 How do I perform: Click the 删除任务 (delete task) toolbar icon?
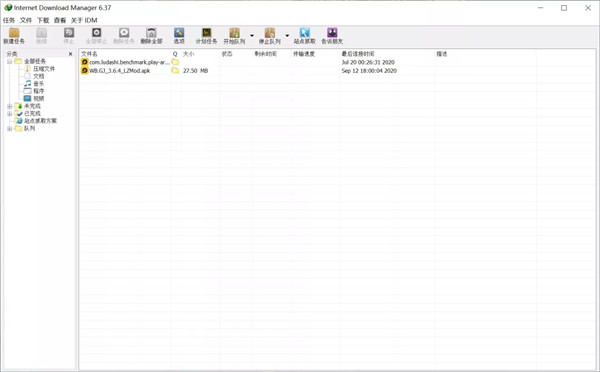(124, 36)
